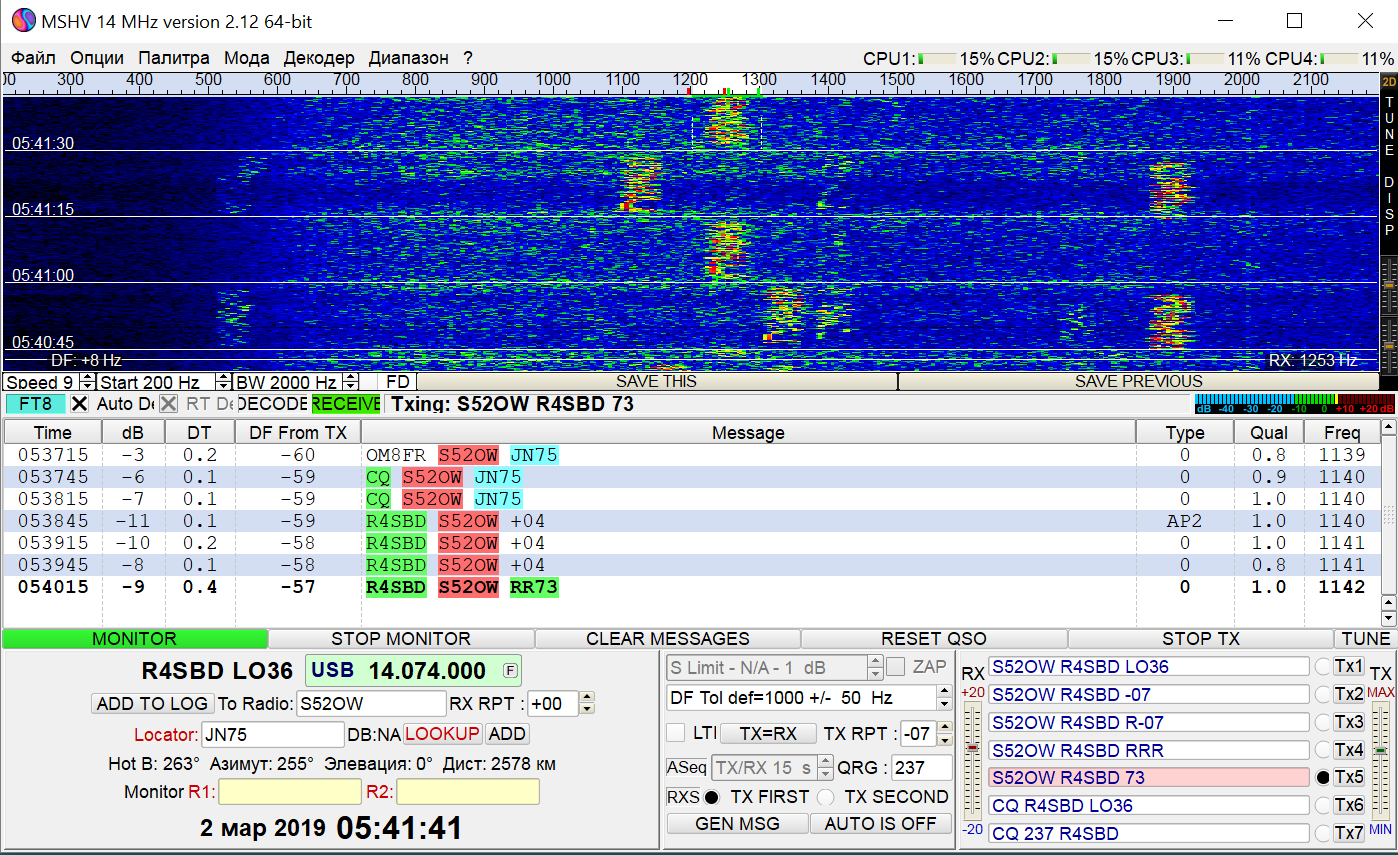Click the CLEAR MESSAGES button
Viewport: 1398px width, 855px height.
pos(668,638)
